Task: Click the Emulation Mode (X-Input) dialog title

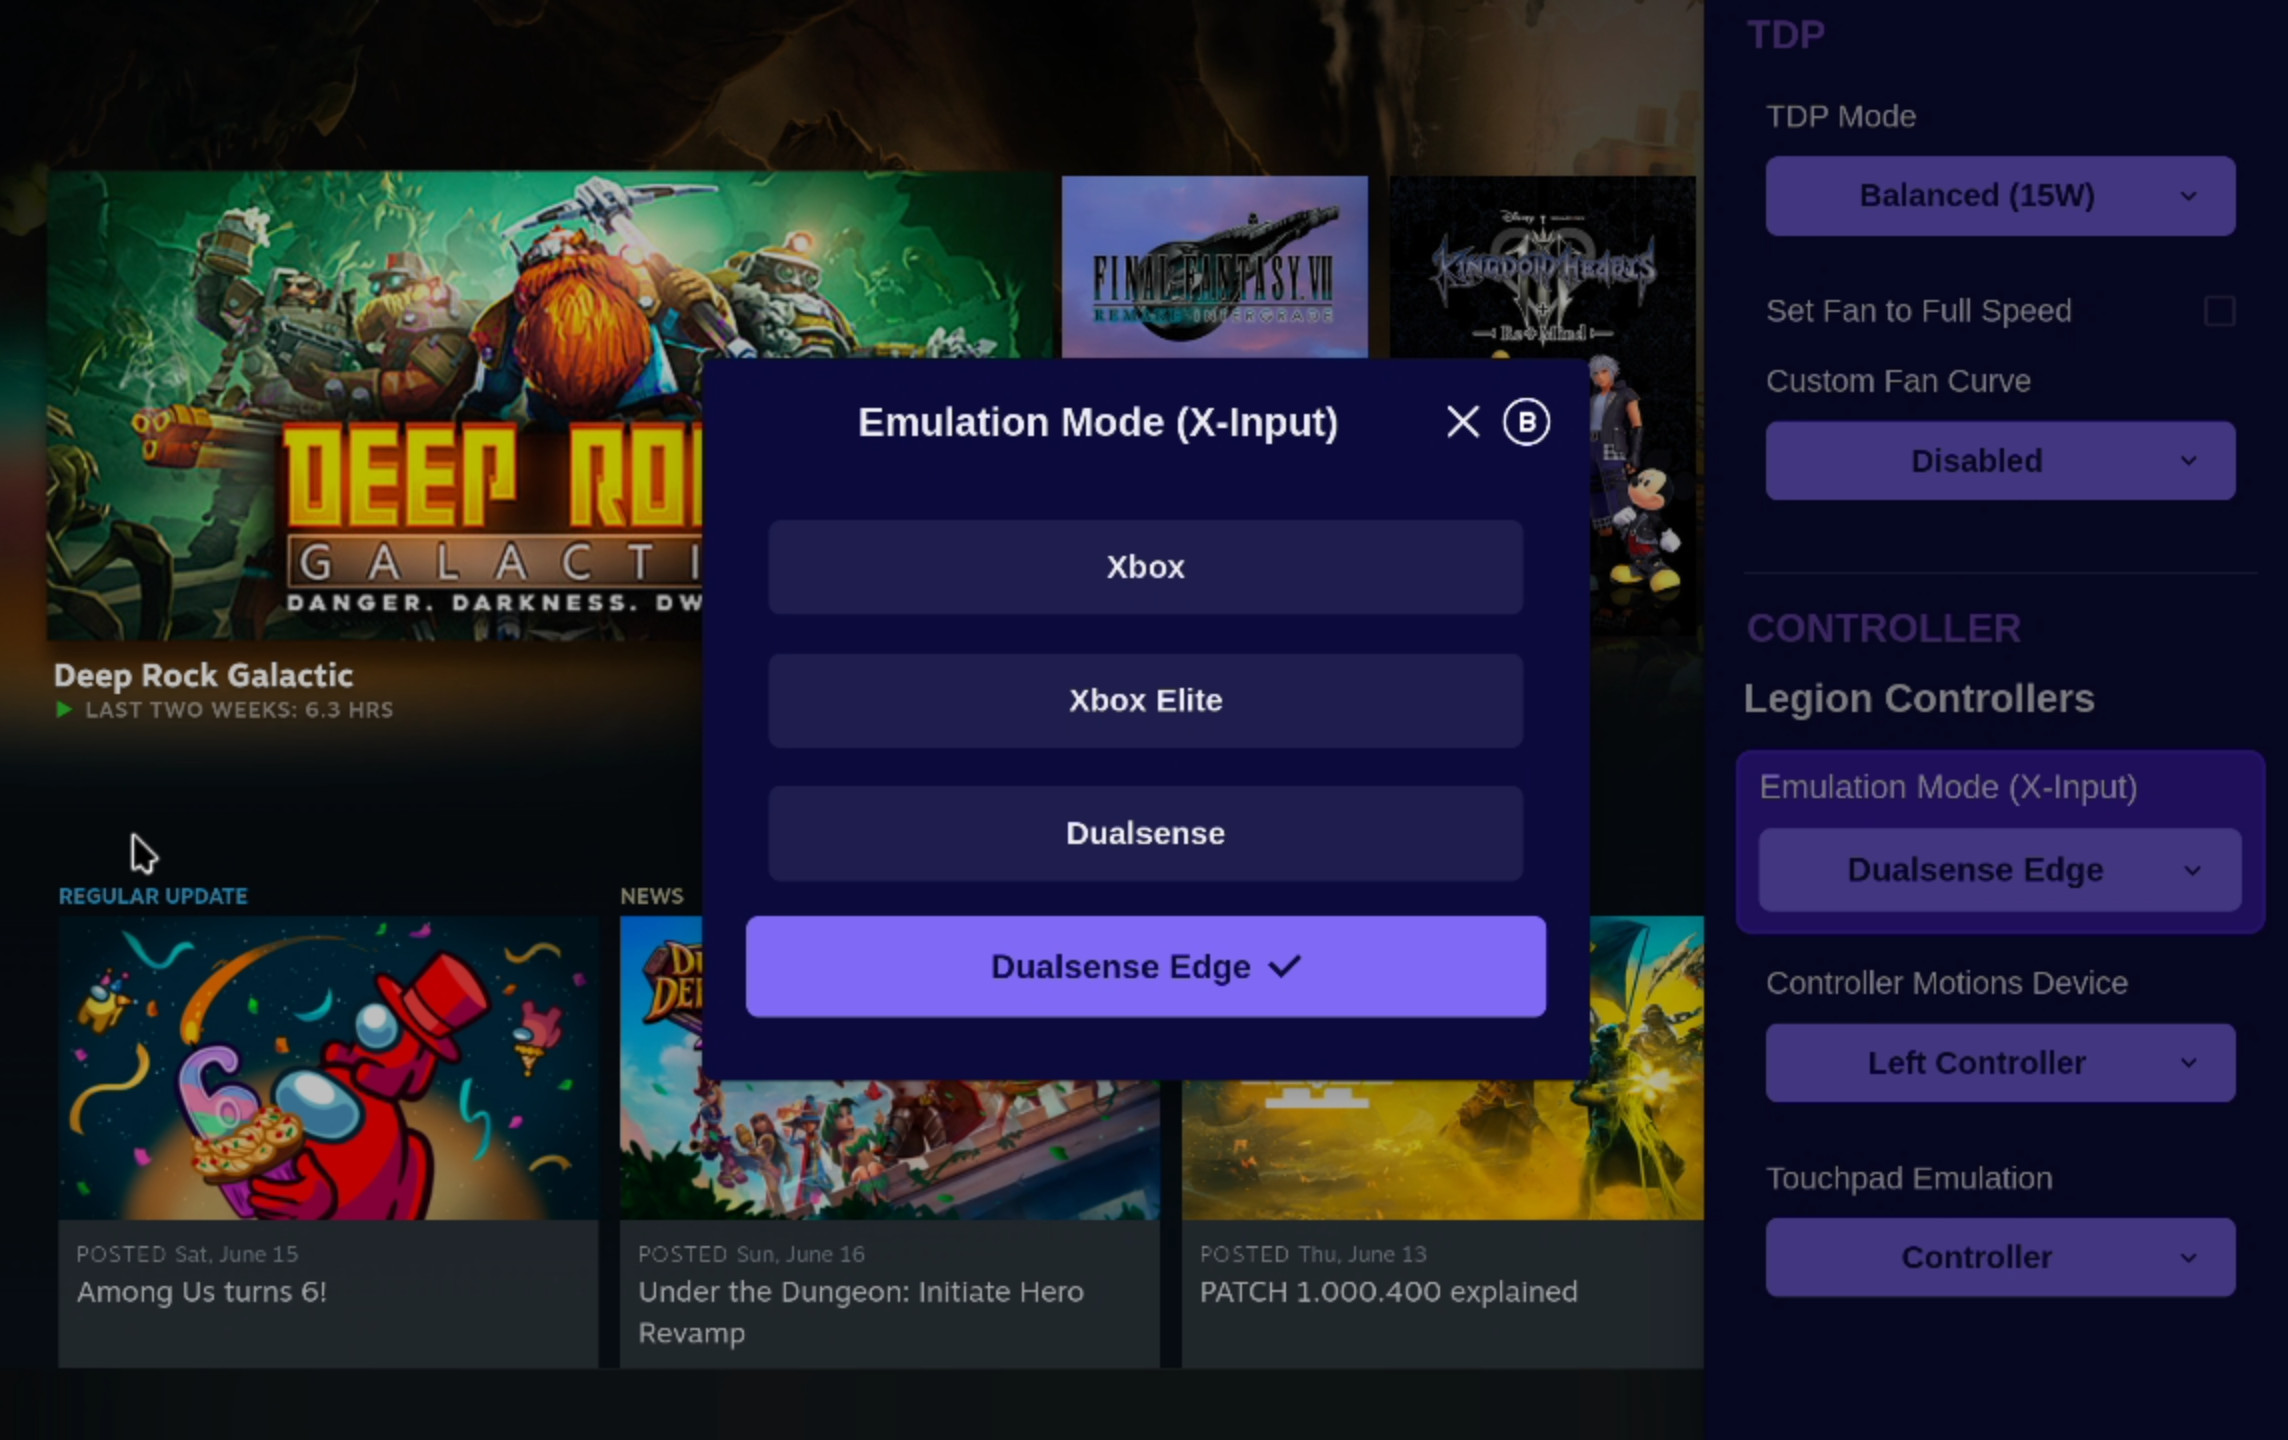Action: pyautogui.click(x=1097, y=422)
